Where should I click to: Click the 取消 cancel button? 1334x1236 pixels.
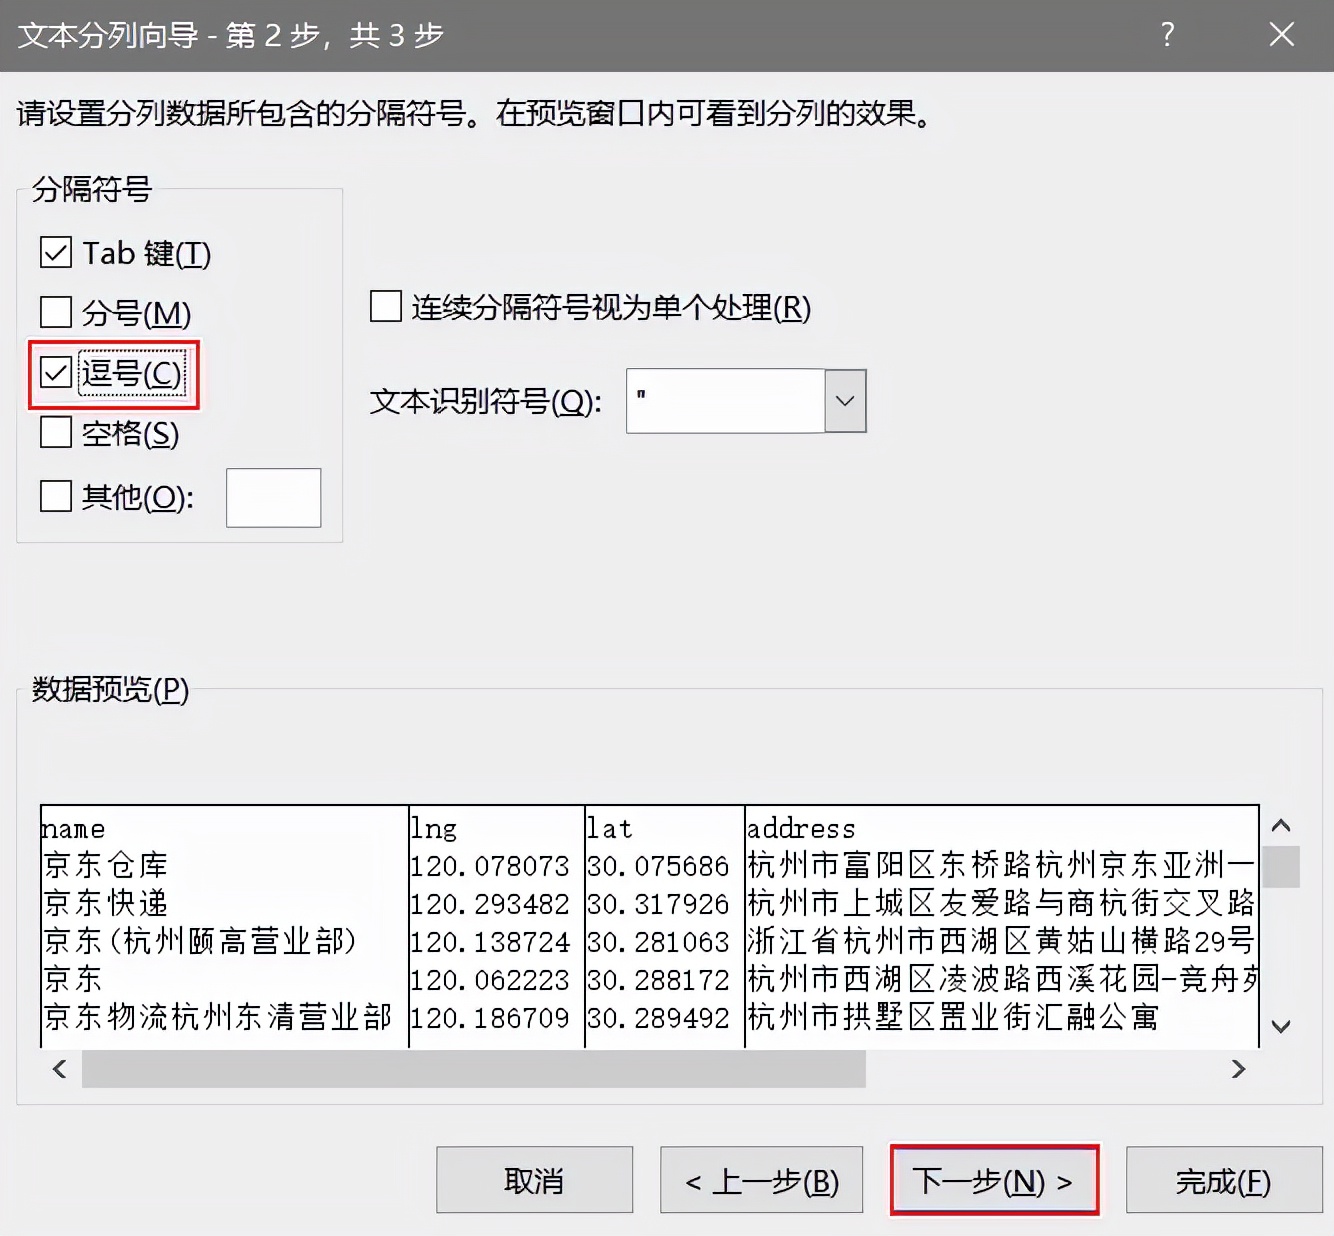tap(534, 1180)
